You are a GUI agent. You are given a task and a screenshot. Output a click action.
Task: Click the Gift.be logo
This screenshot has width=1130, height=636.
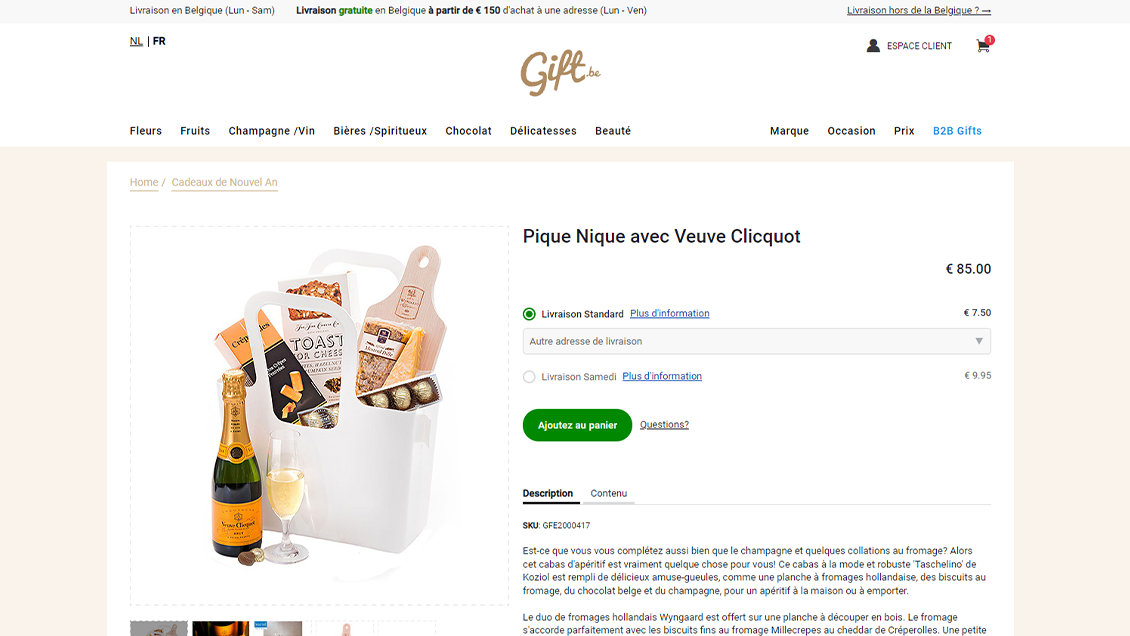[561, 72]
